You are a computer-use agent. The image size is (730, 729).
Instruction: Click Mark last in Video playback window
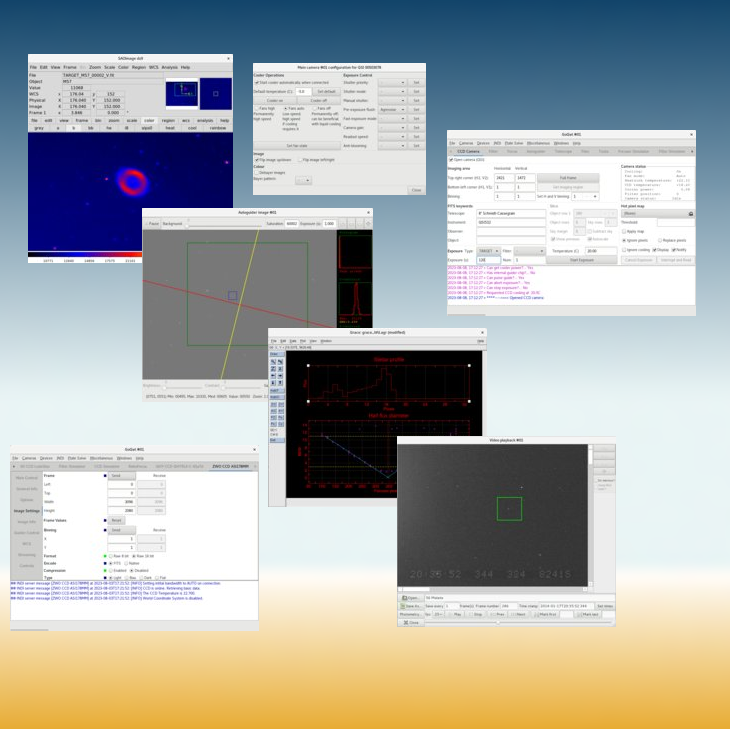(588, 614)
